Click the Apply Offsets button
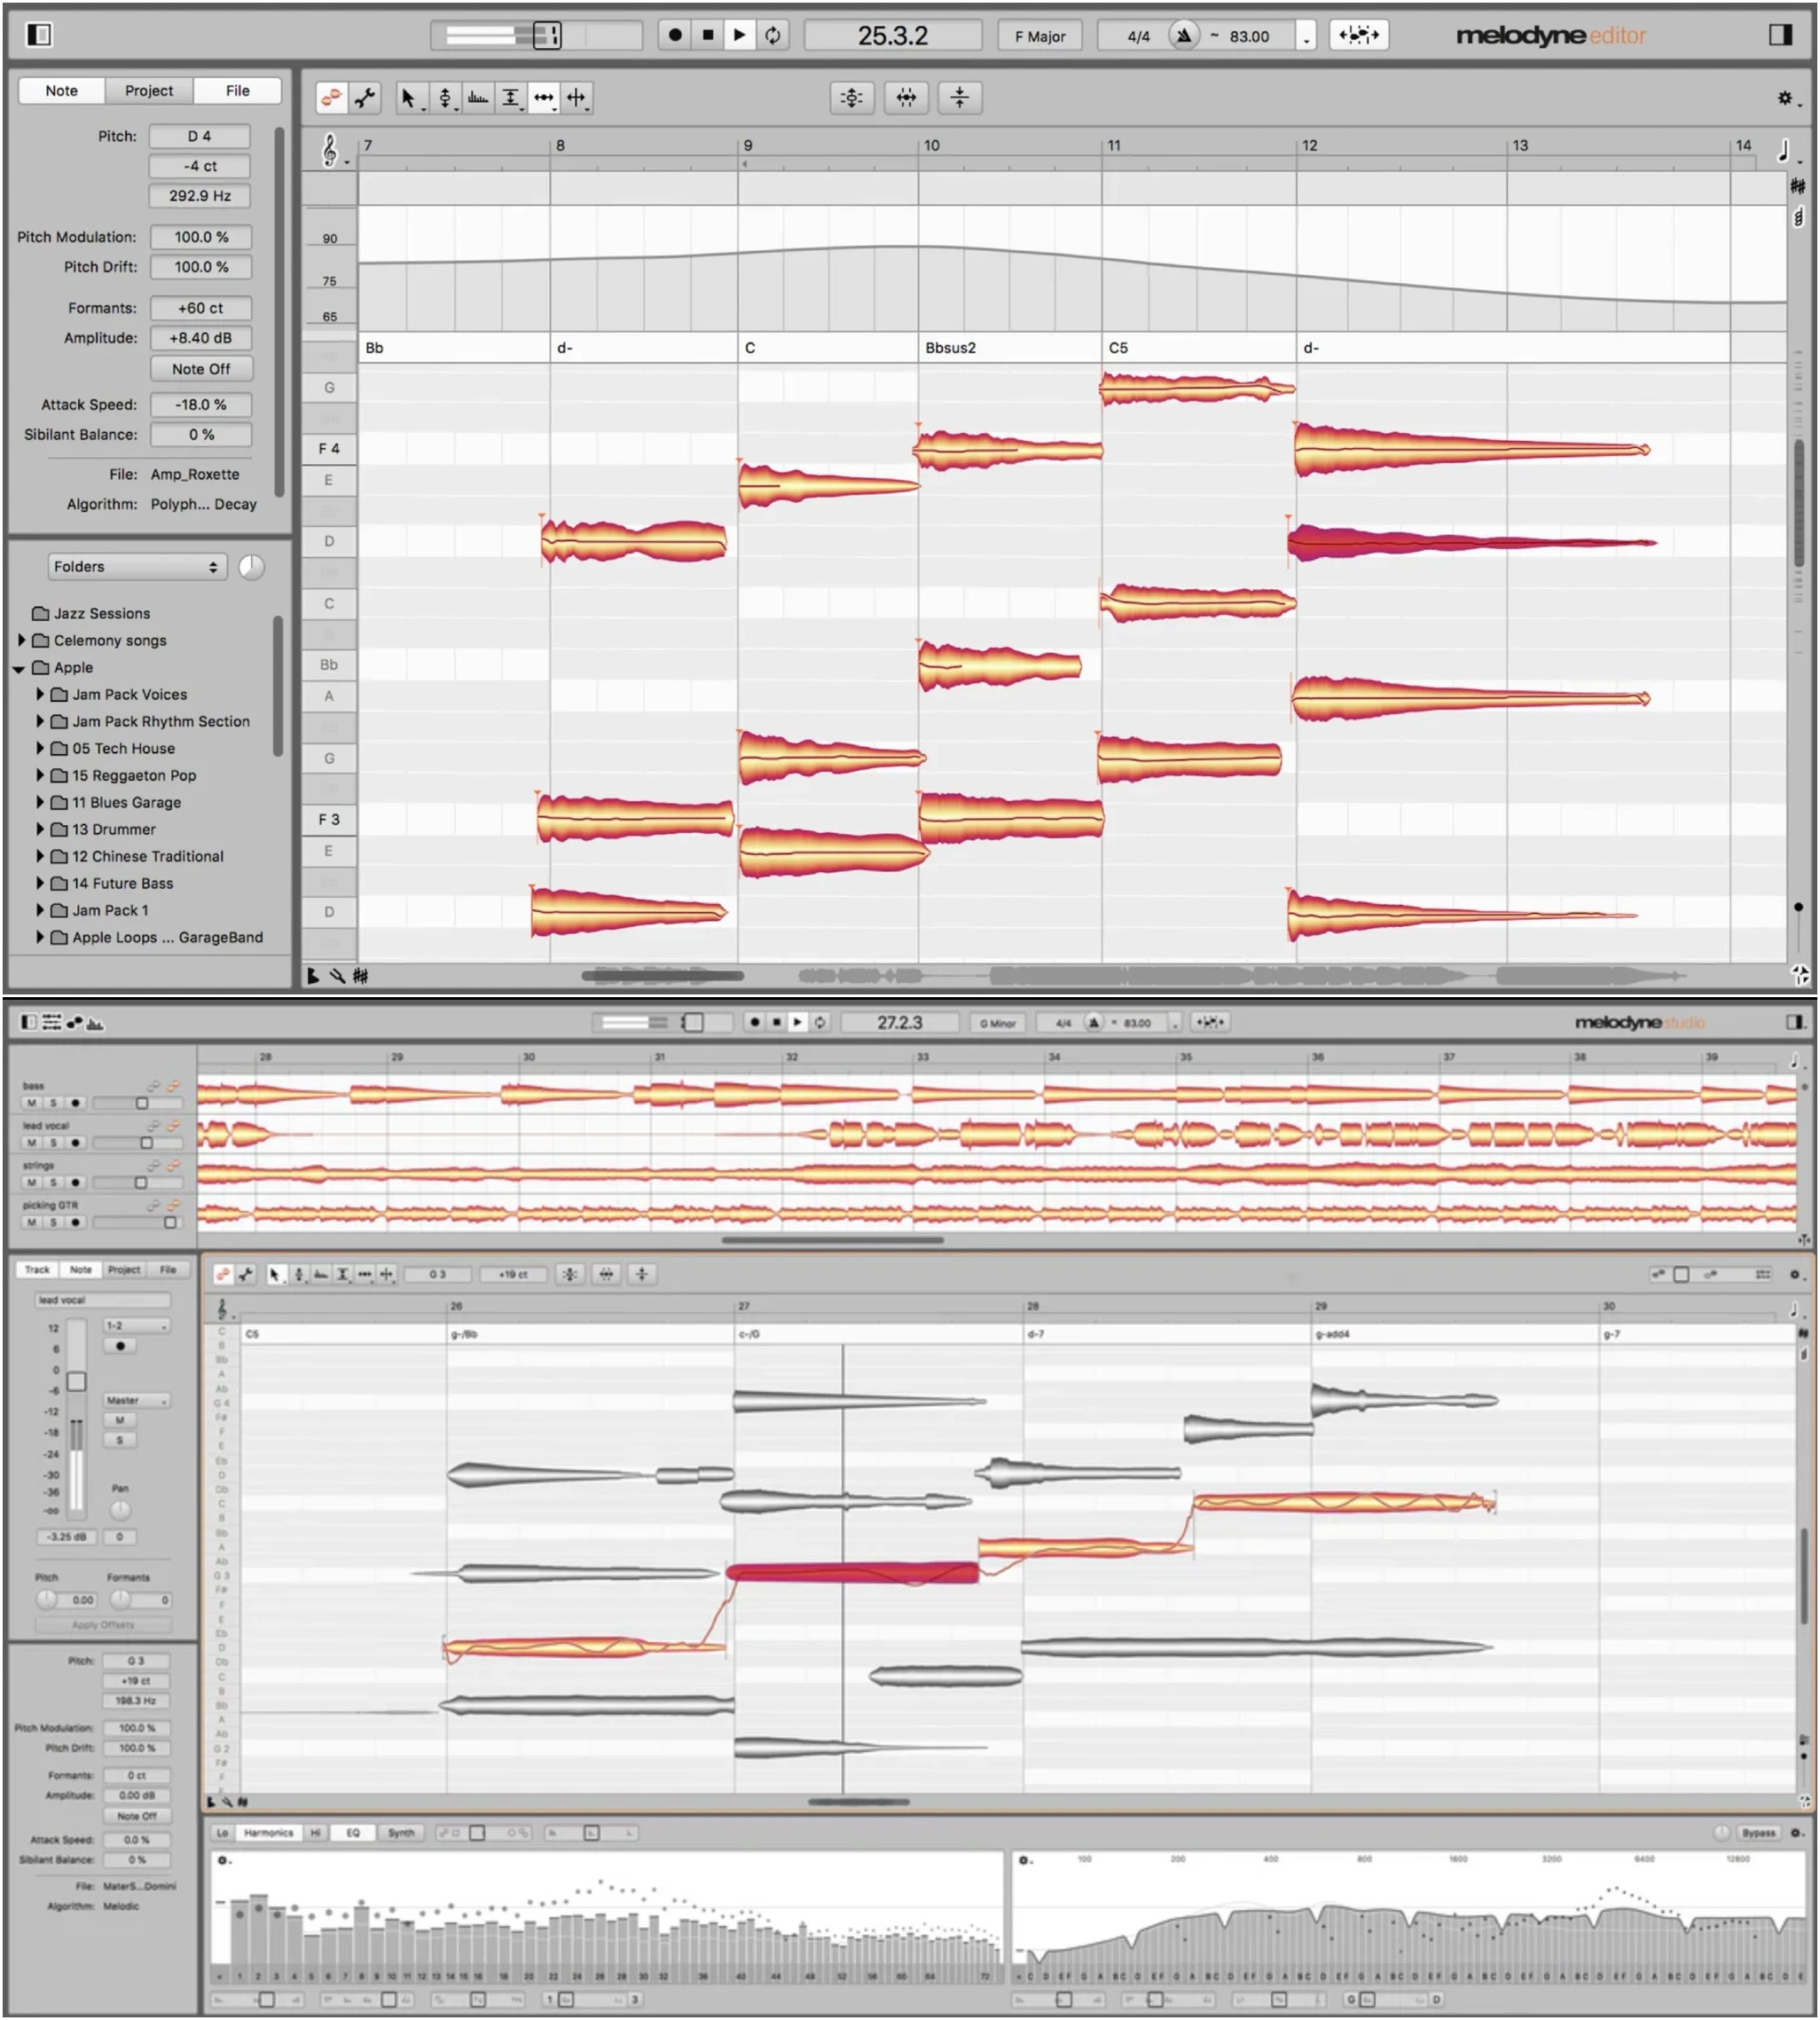 point(103,1625)
